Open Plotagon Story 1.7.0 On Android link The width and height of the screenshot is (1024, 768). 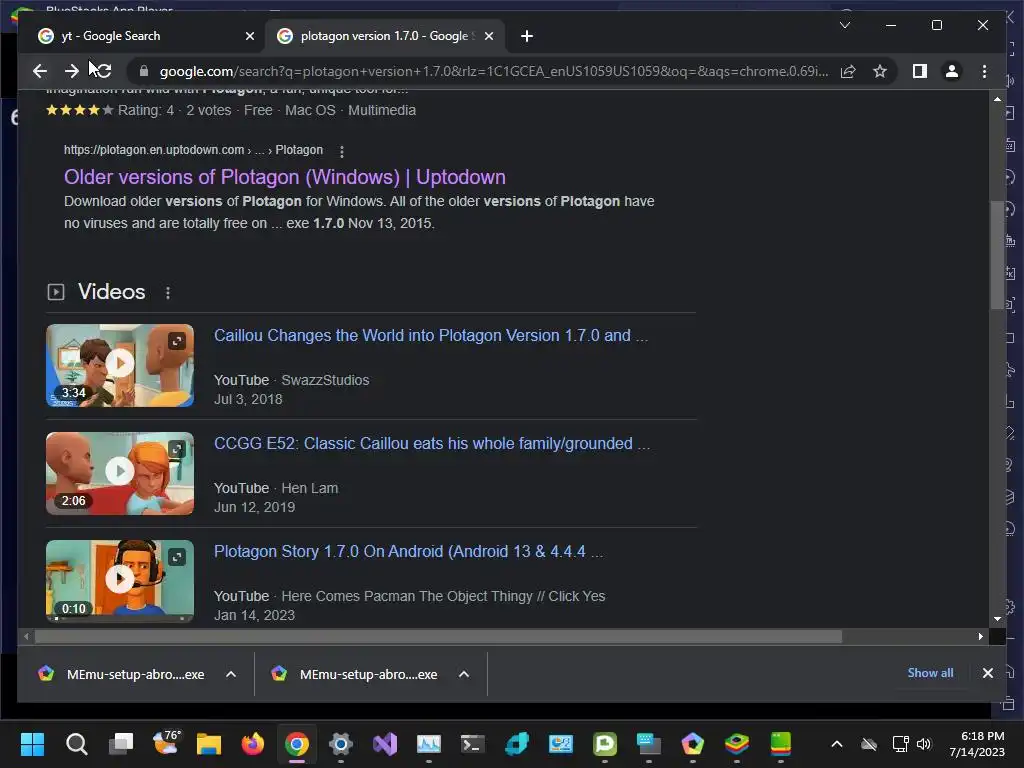pos(408,552)
